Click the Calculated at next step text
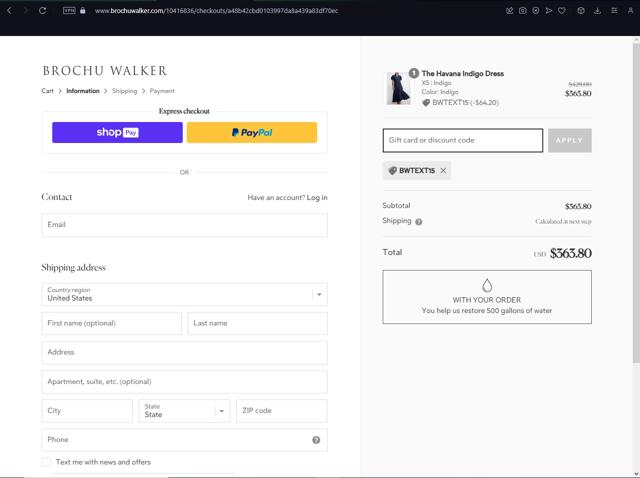Image resolution: width=640 pixels, height=478 pixels. click(x=563, y=221)
